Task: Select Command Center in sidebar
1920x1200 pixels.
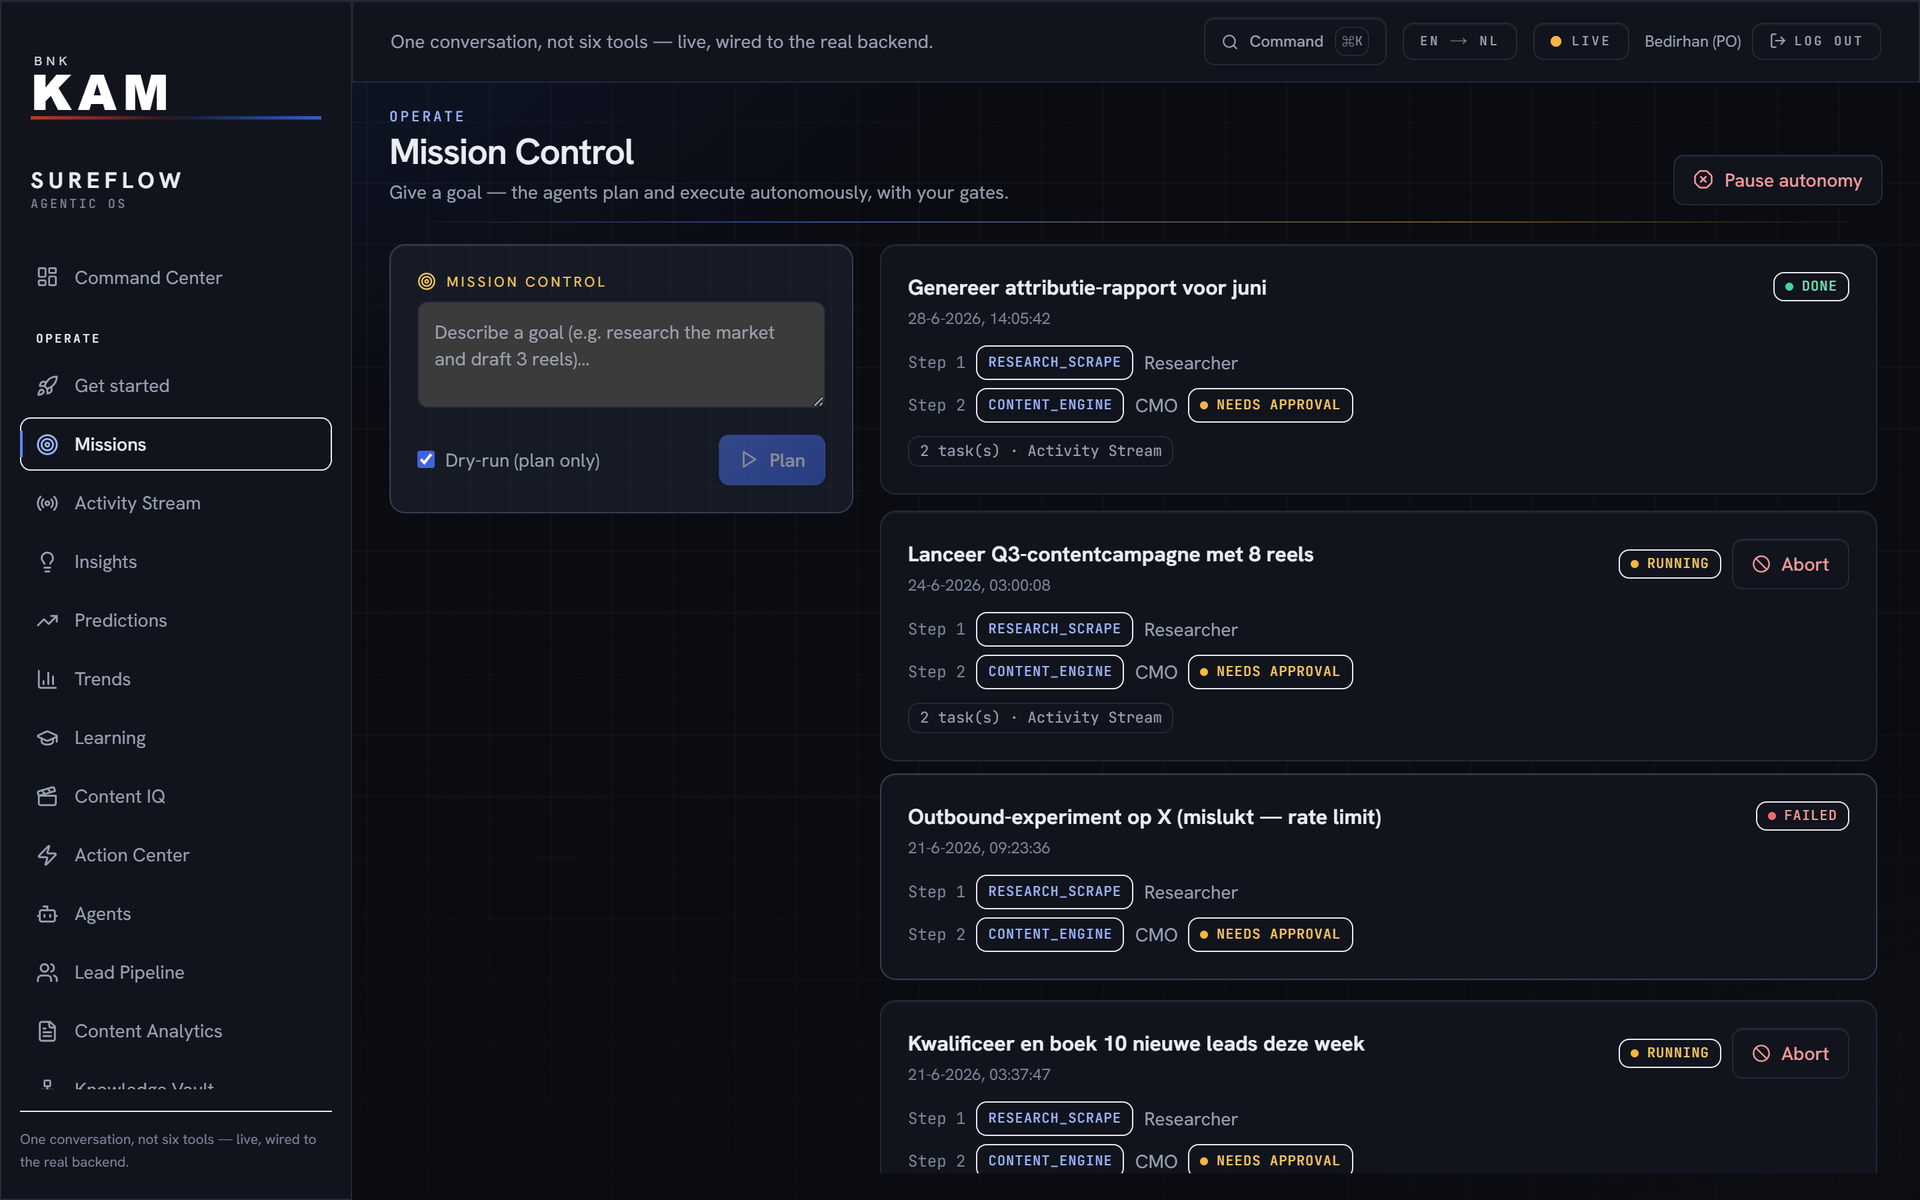Action: click(x=176, y=277)
